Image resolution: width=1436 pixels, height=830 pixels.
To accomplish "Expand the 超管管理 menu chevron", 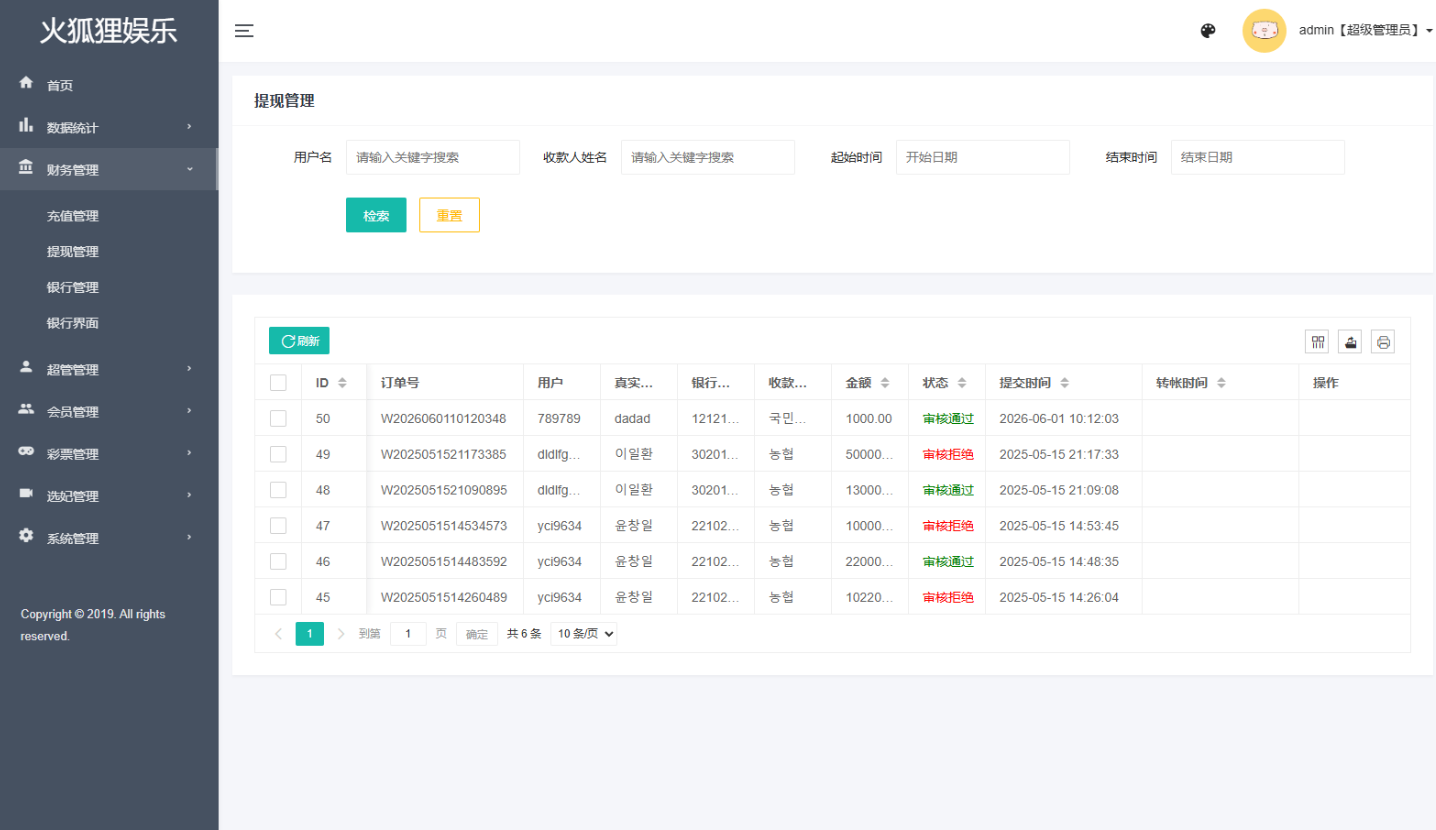I will 189,369.
